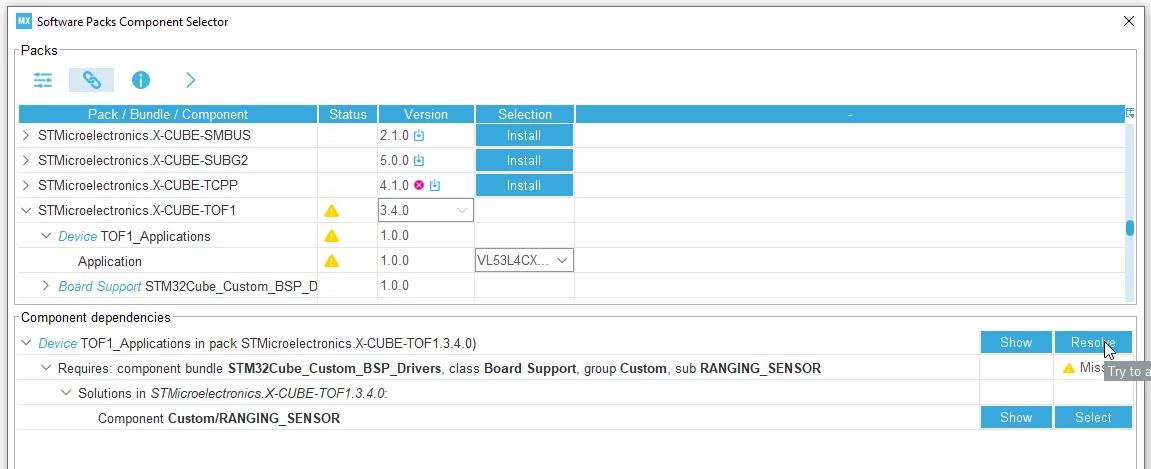Click the Version column header

[426, 114]
